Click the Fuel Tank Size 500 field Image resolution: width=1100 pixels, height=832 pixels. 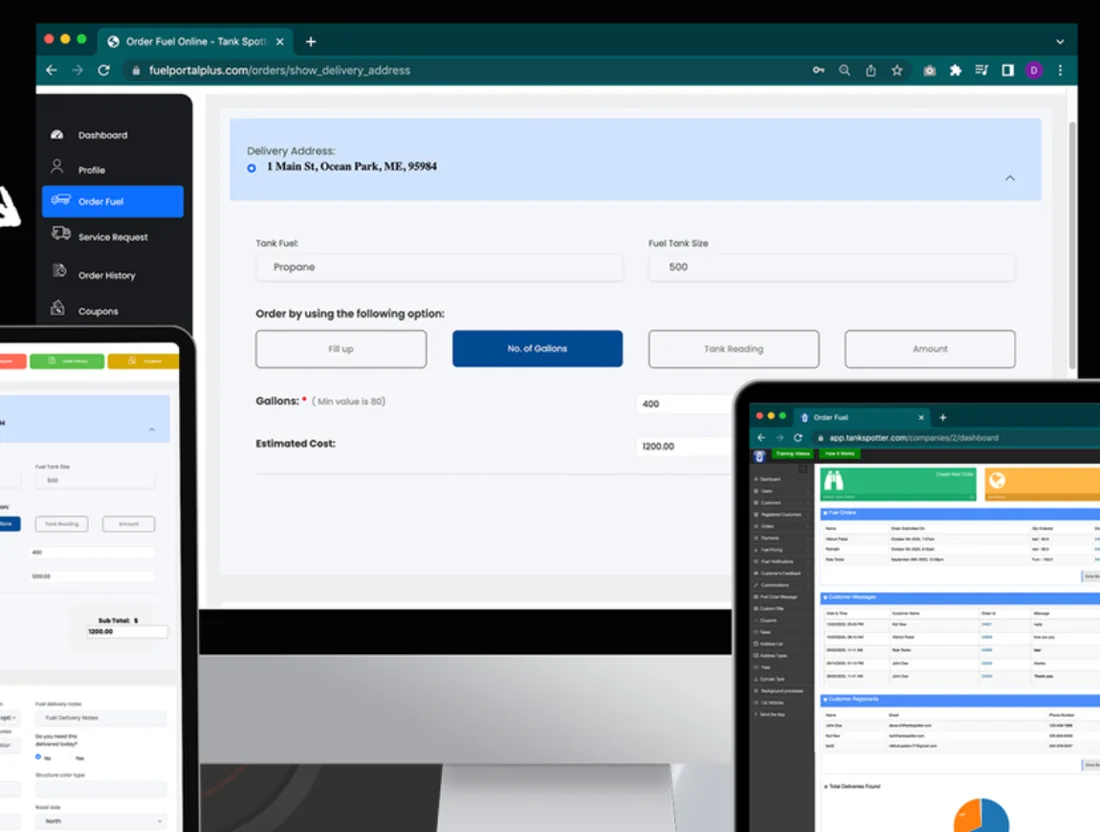831,267
